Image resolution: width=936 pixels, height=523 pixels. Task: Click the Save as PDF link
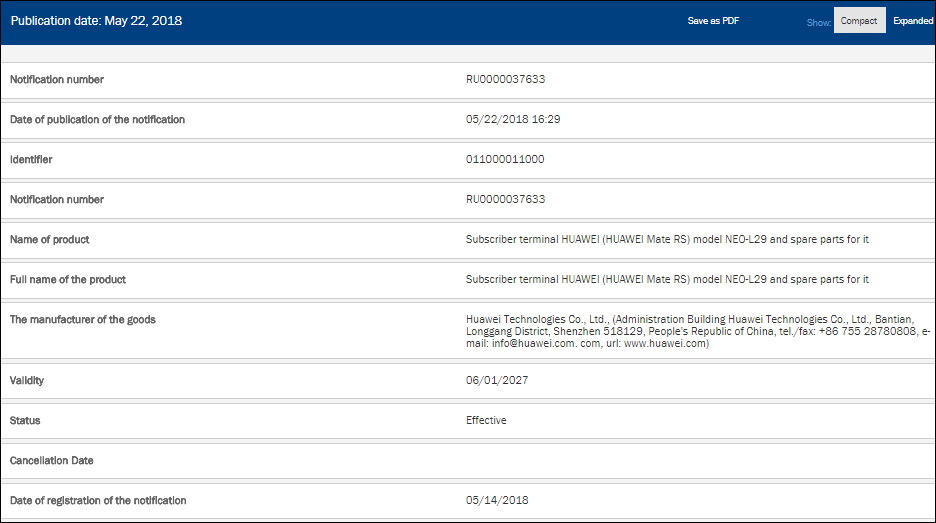[x=713, y=21]
